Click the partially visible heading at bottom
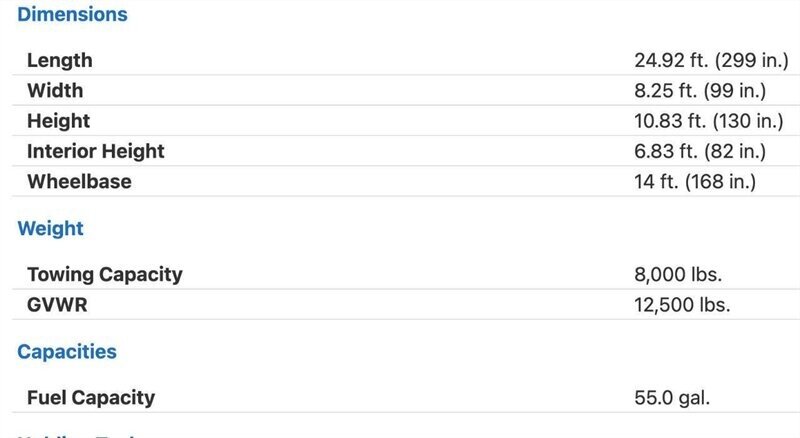 click(77, 436)
